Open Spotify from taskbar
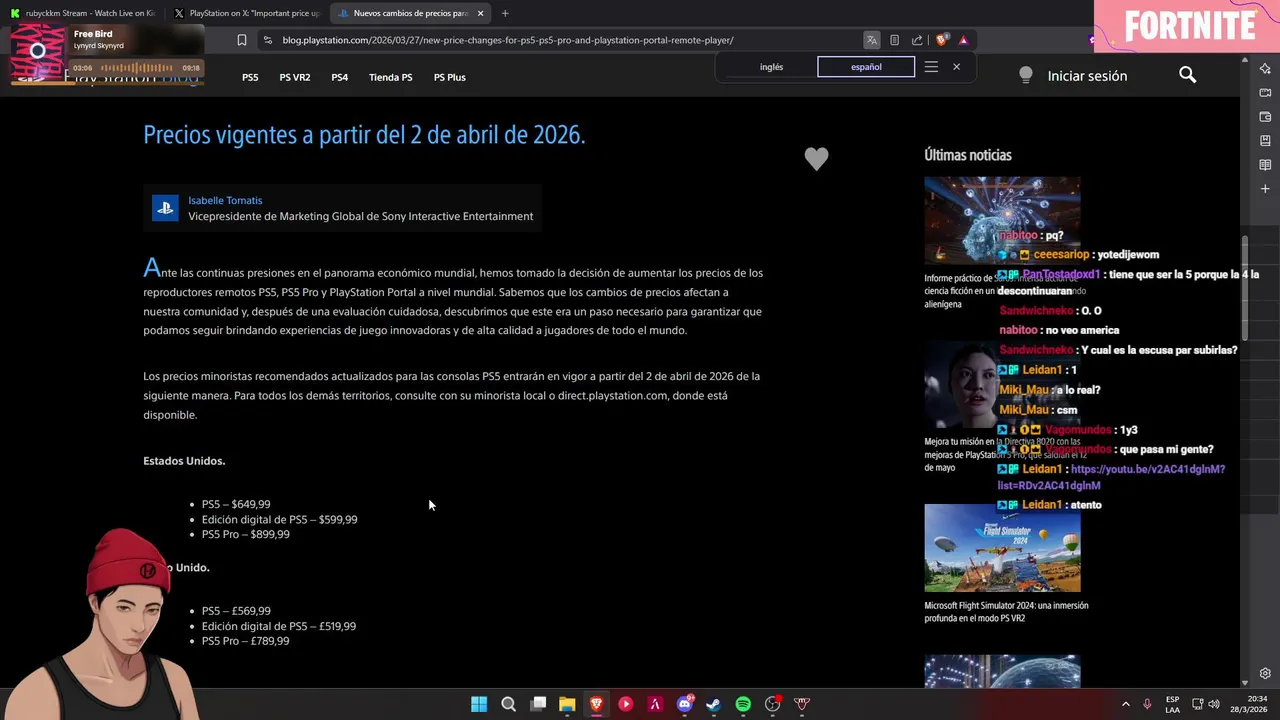The height and width of the screenshot is (720, 1280). [743, 704]
